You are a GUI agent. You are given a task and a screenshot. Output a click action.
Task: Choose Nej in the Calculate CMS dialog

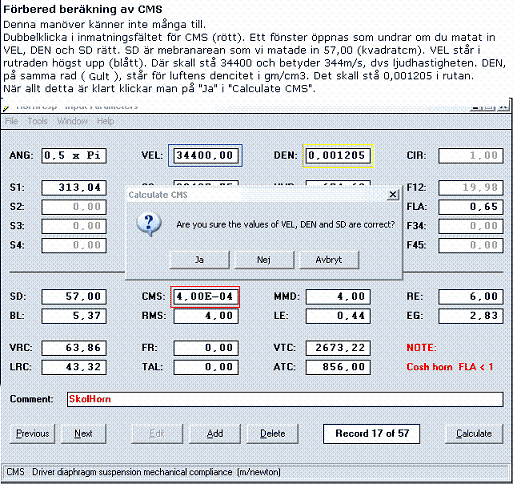click(x=264, y=260)
